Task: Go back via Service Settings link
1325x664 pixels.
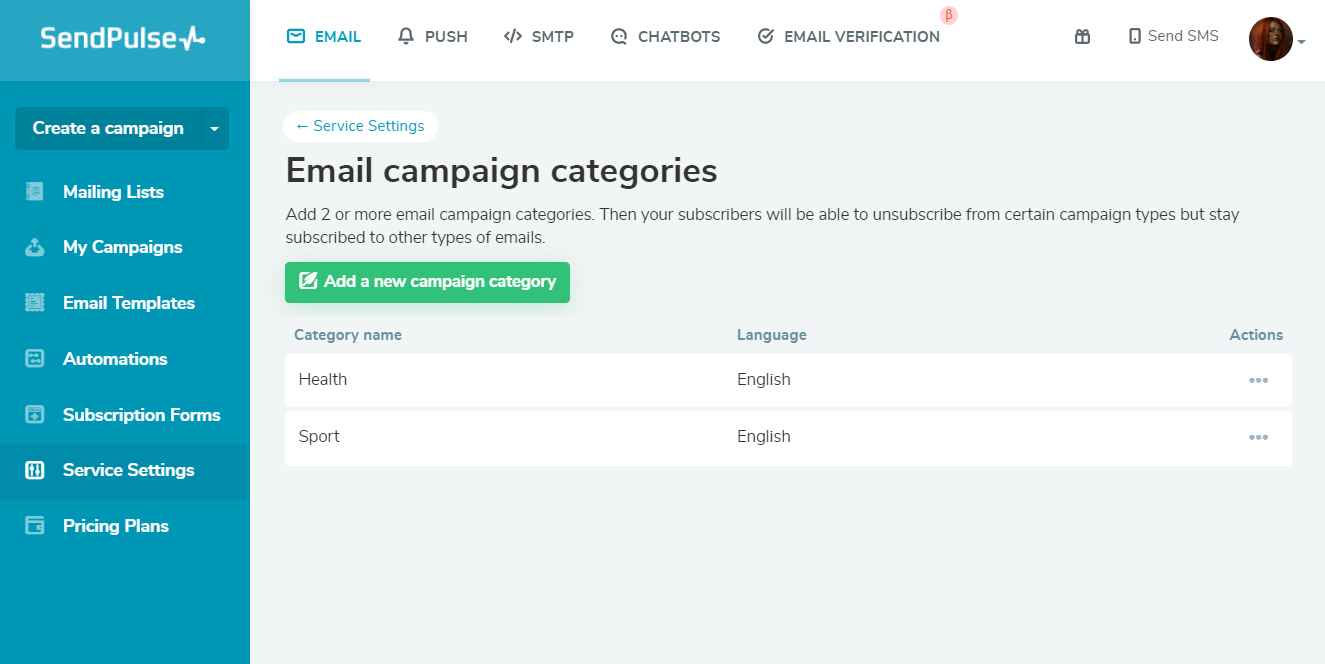Action: [360, 126]
